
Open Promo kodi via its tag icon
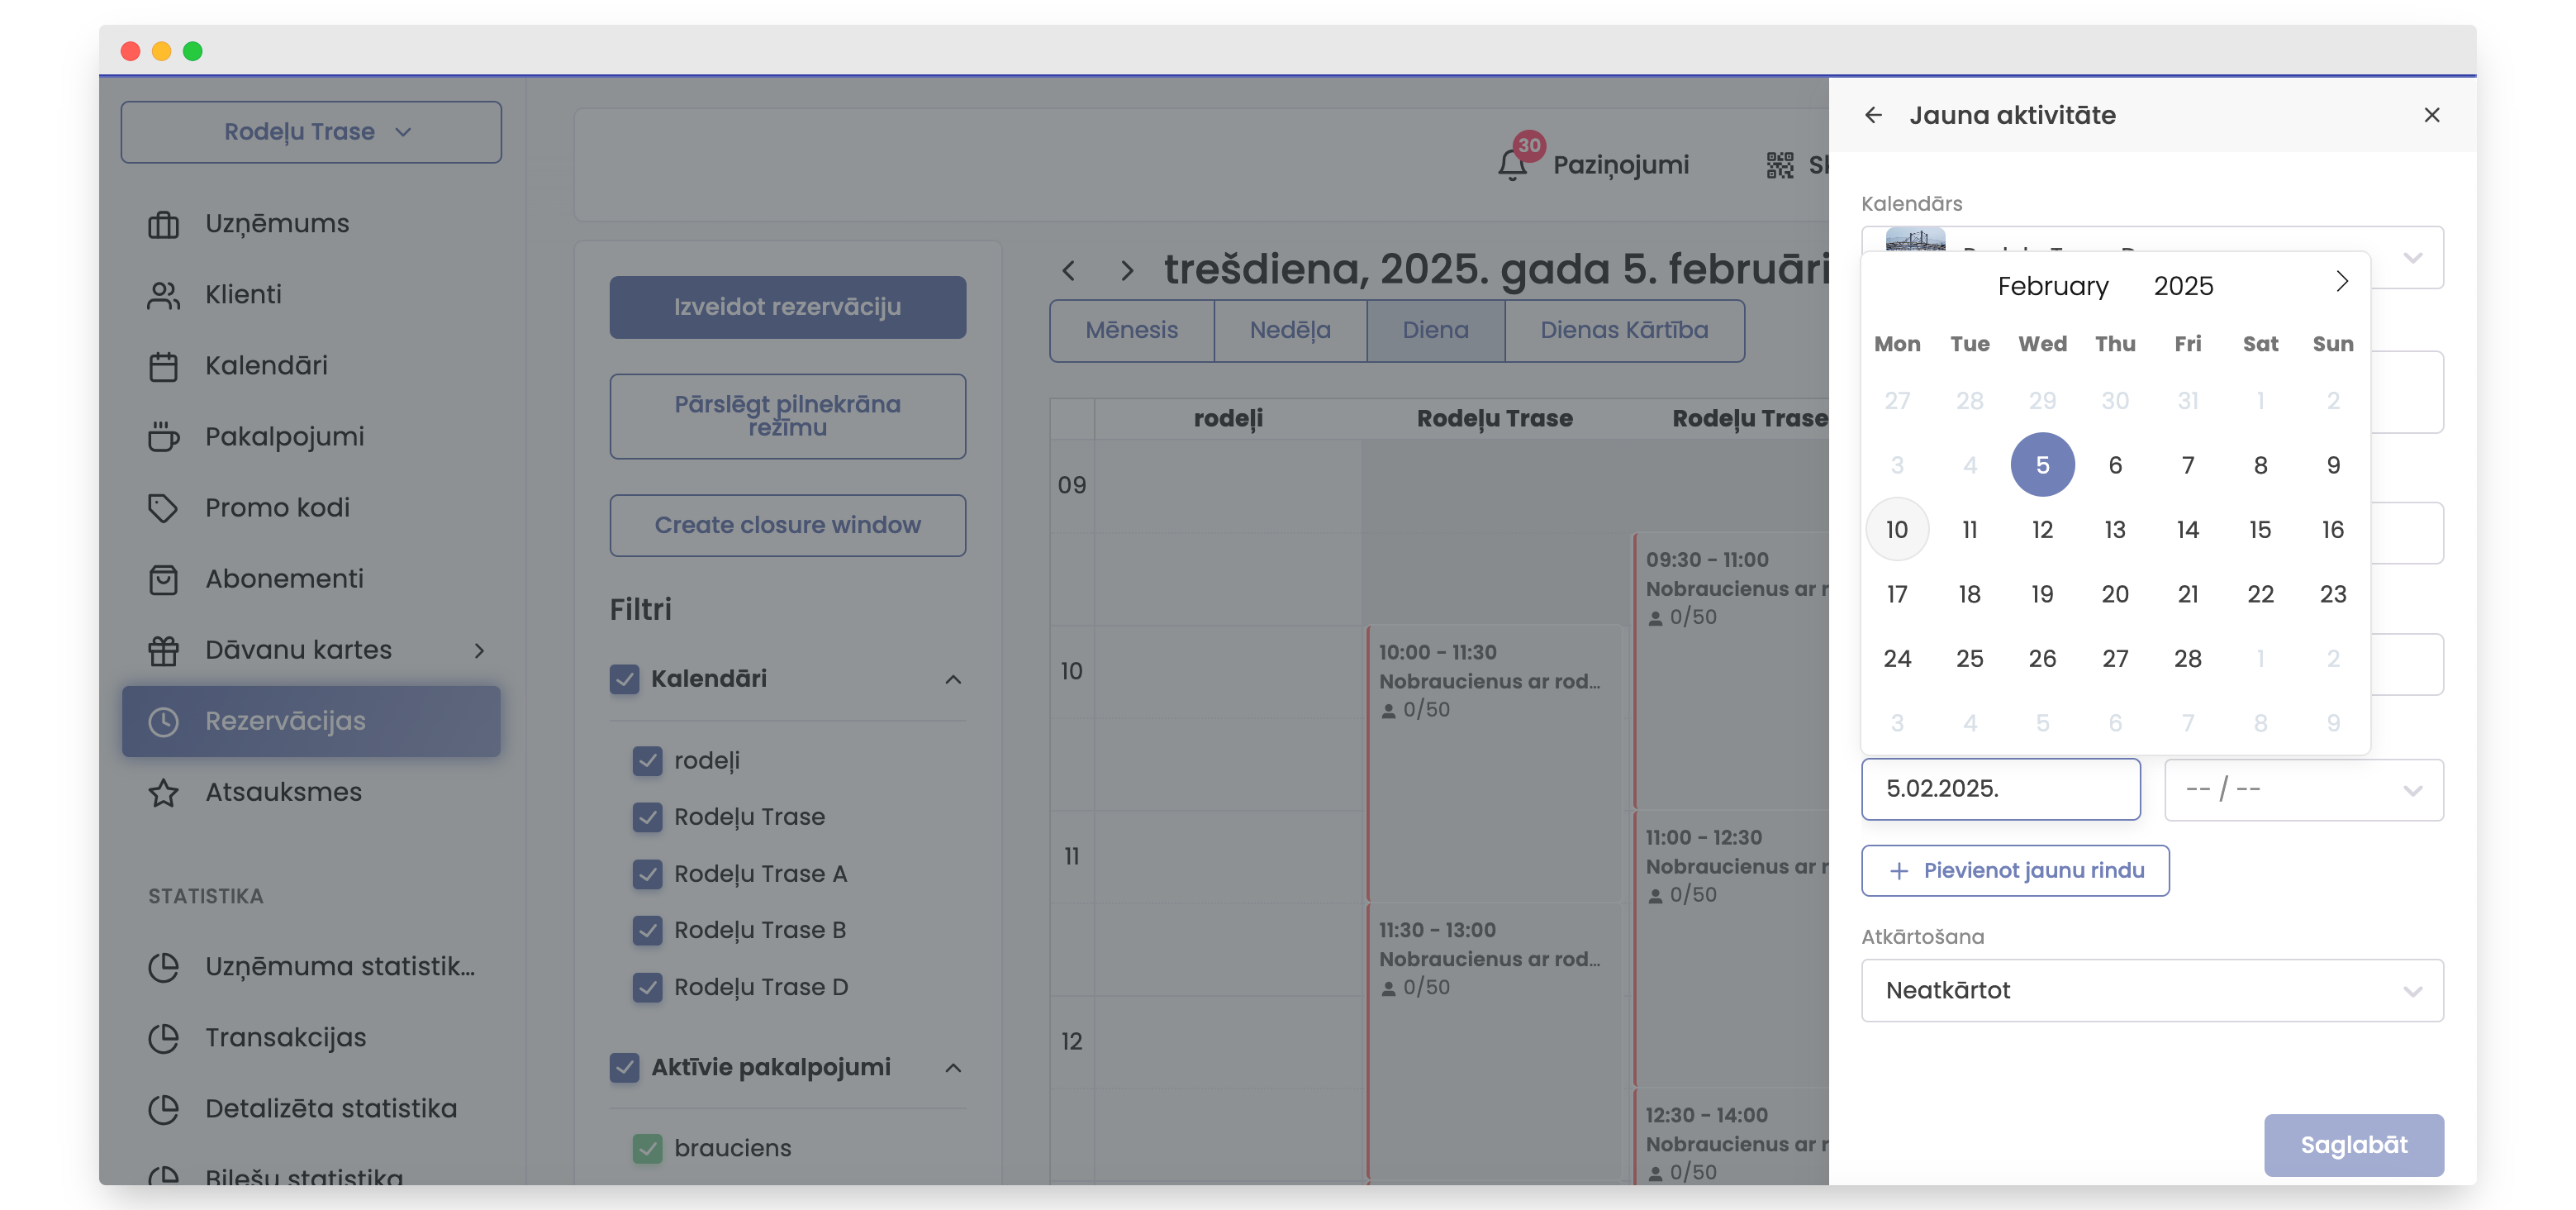click(163, 508)
